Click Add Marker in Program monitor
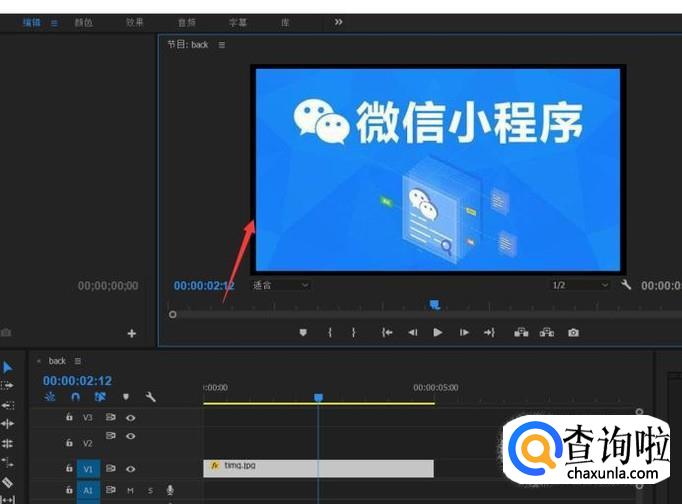Image resolution: width=682 pixels, height=504 pixels. pyautogui.click(x=303, y=333)
